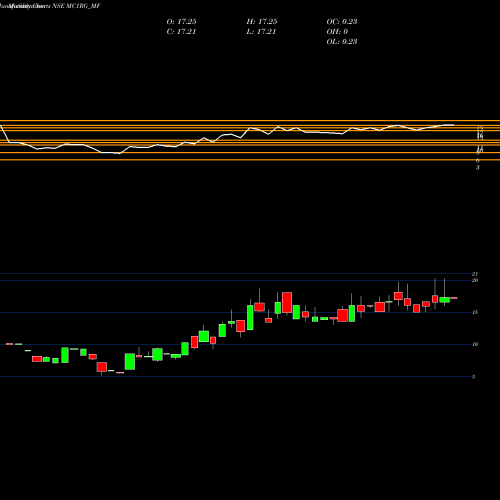Screen dimensions: 500x500
Task: Click the OC: 0.23 readout
Action: click(342, 21)
